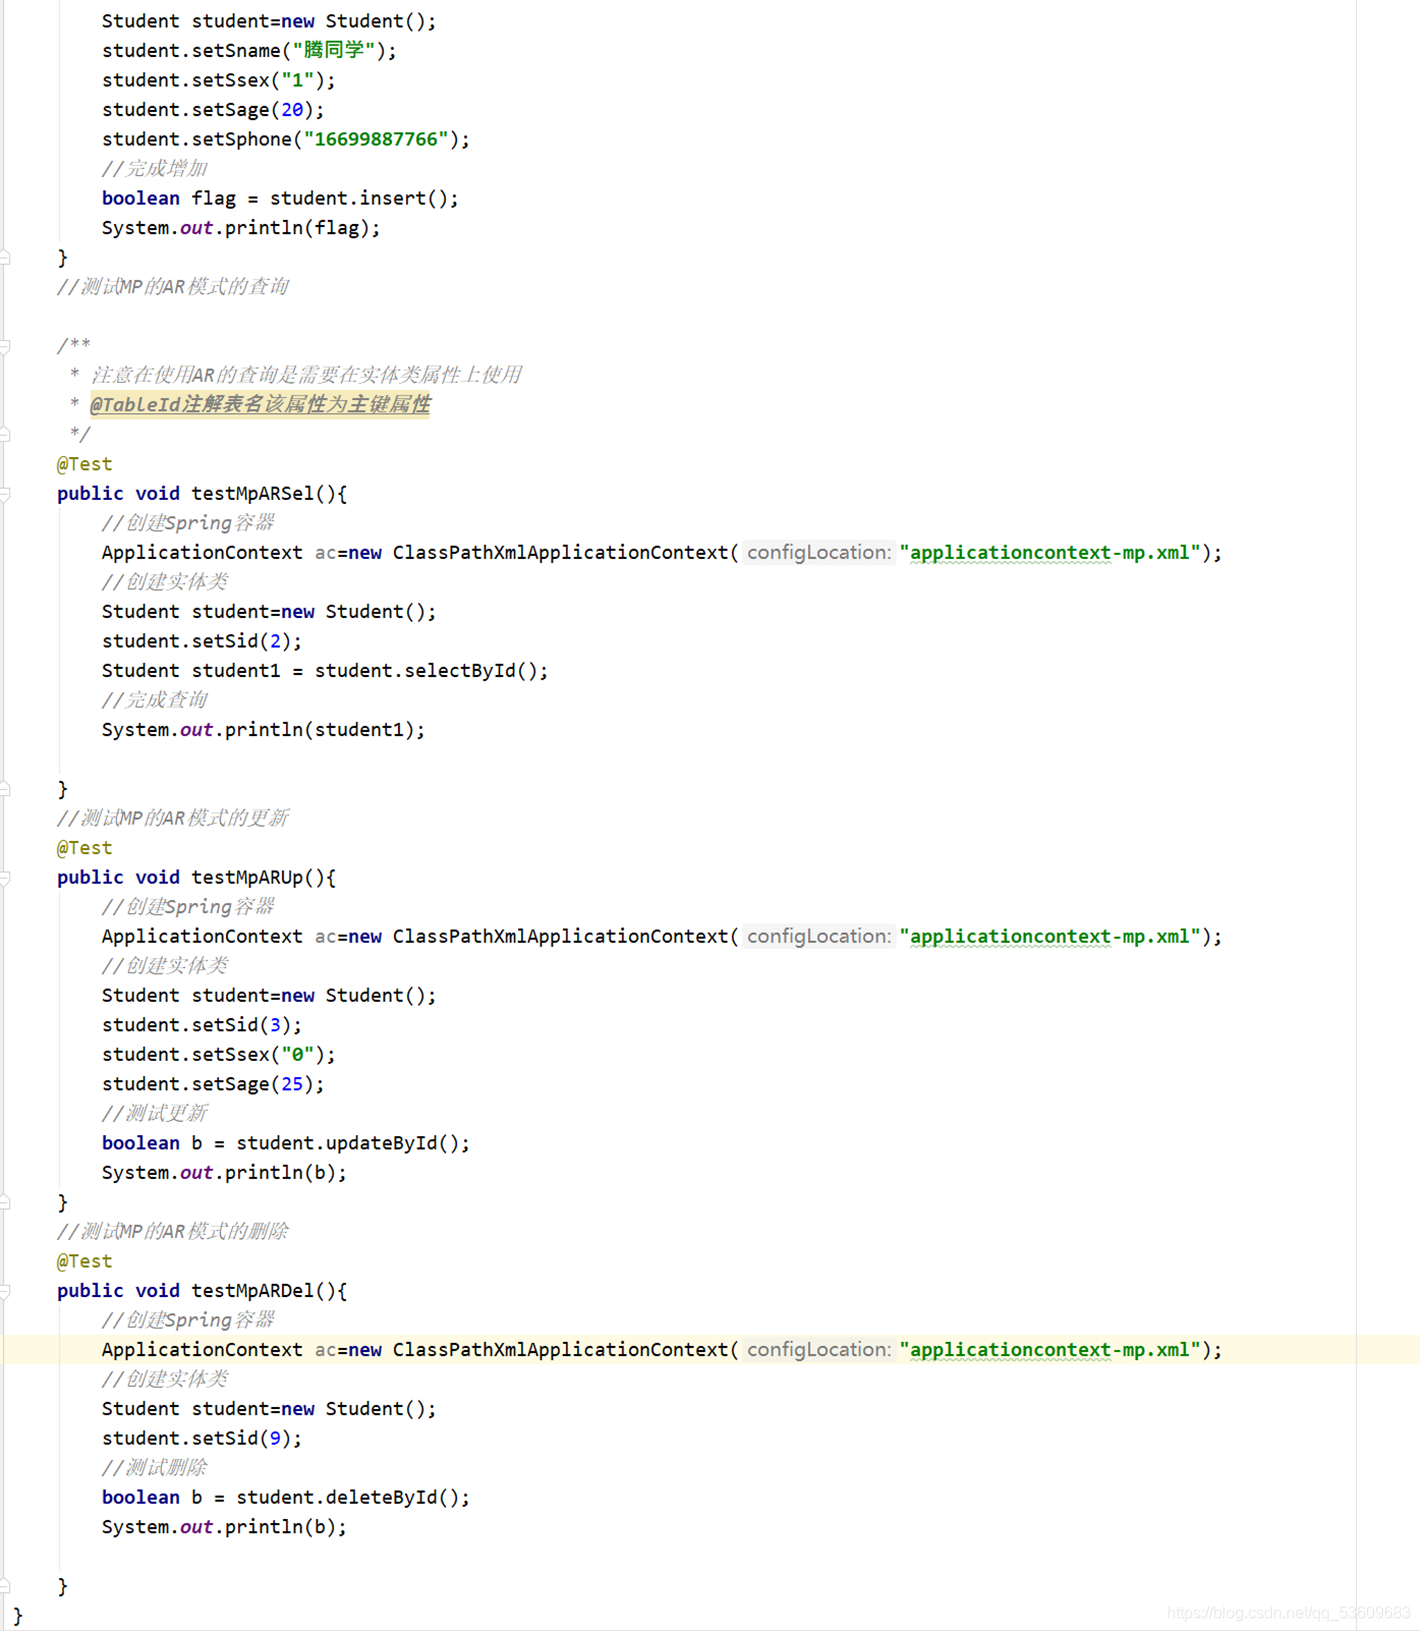
Task: Place cursor on student.setSage(20)
Action: pyautogui.click(x=213, y=109)
